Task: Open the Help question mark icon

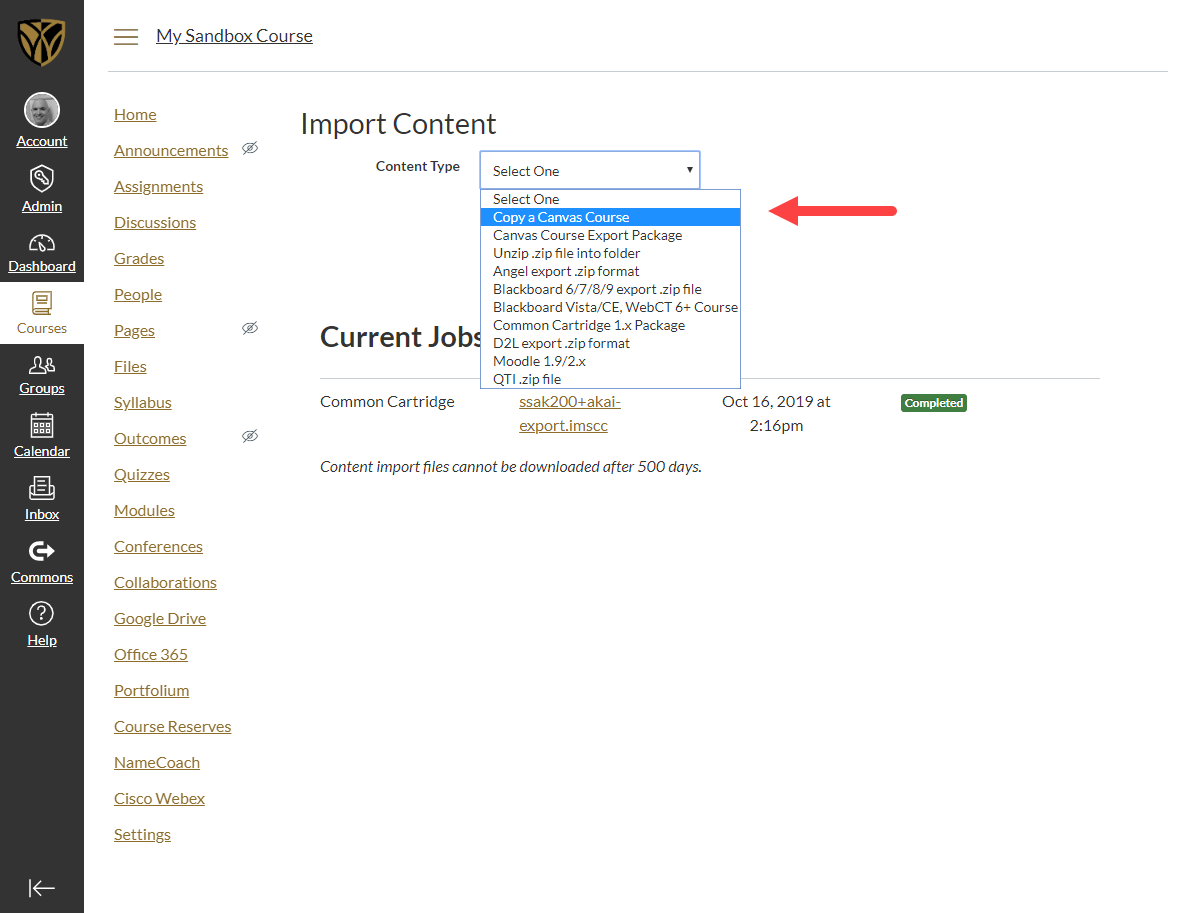Action: click(42, 614)
